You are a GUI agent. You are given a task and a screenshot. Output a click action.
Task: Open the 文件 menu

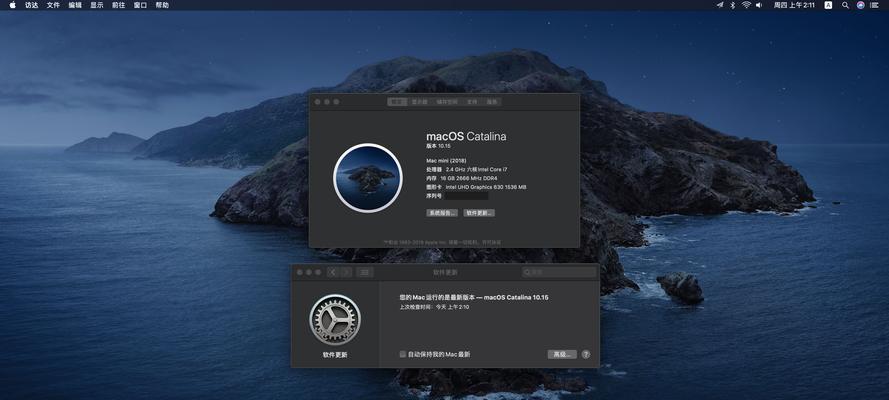click(53, 5)
